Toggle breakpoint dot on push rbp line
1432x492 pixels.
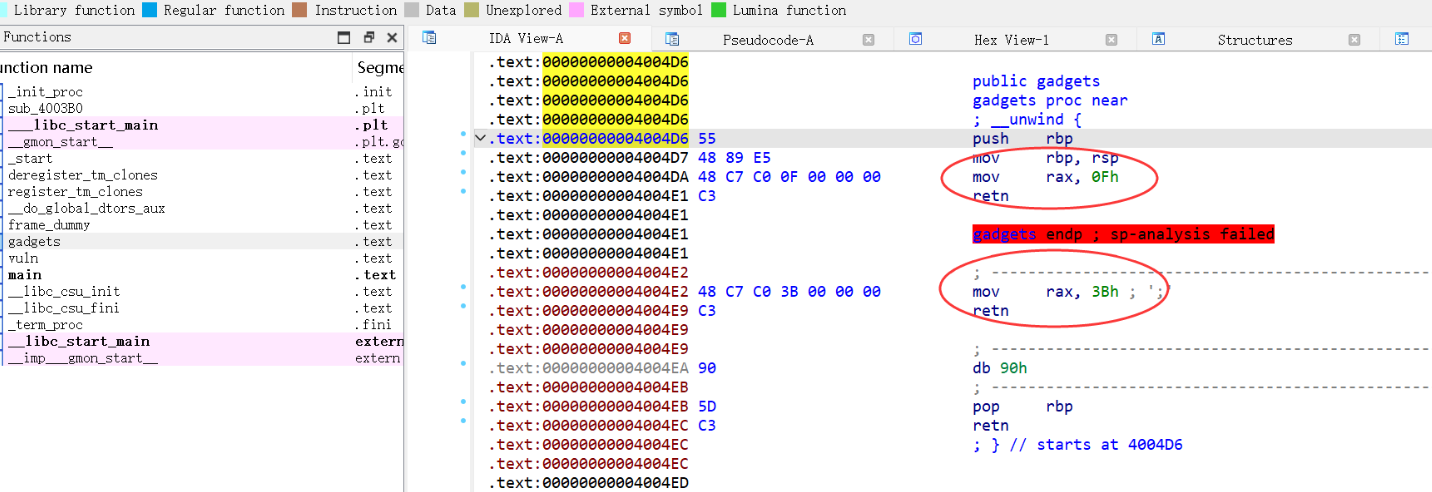coord(462,134)
